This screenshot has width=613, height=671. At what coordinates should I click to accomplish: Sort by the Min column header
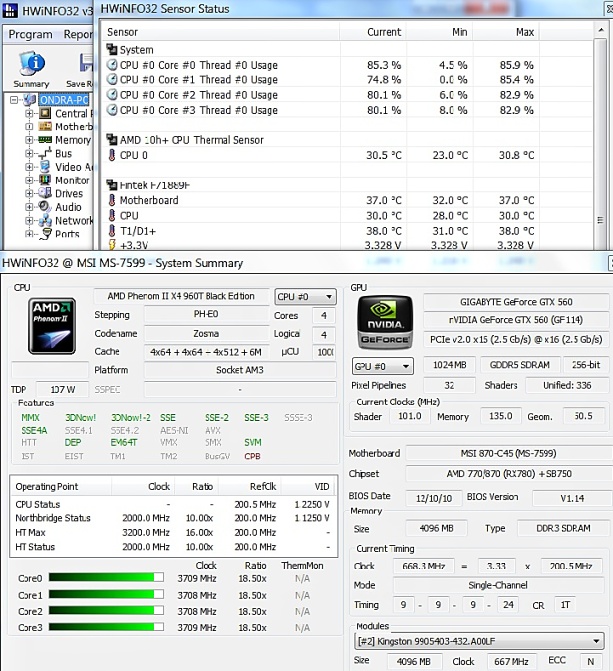tap(439, 32)
